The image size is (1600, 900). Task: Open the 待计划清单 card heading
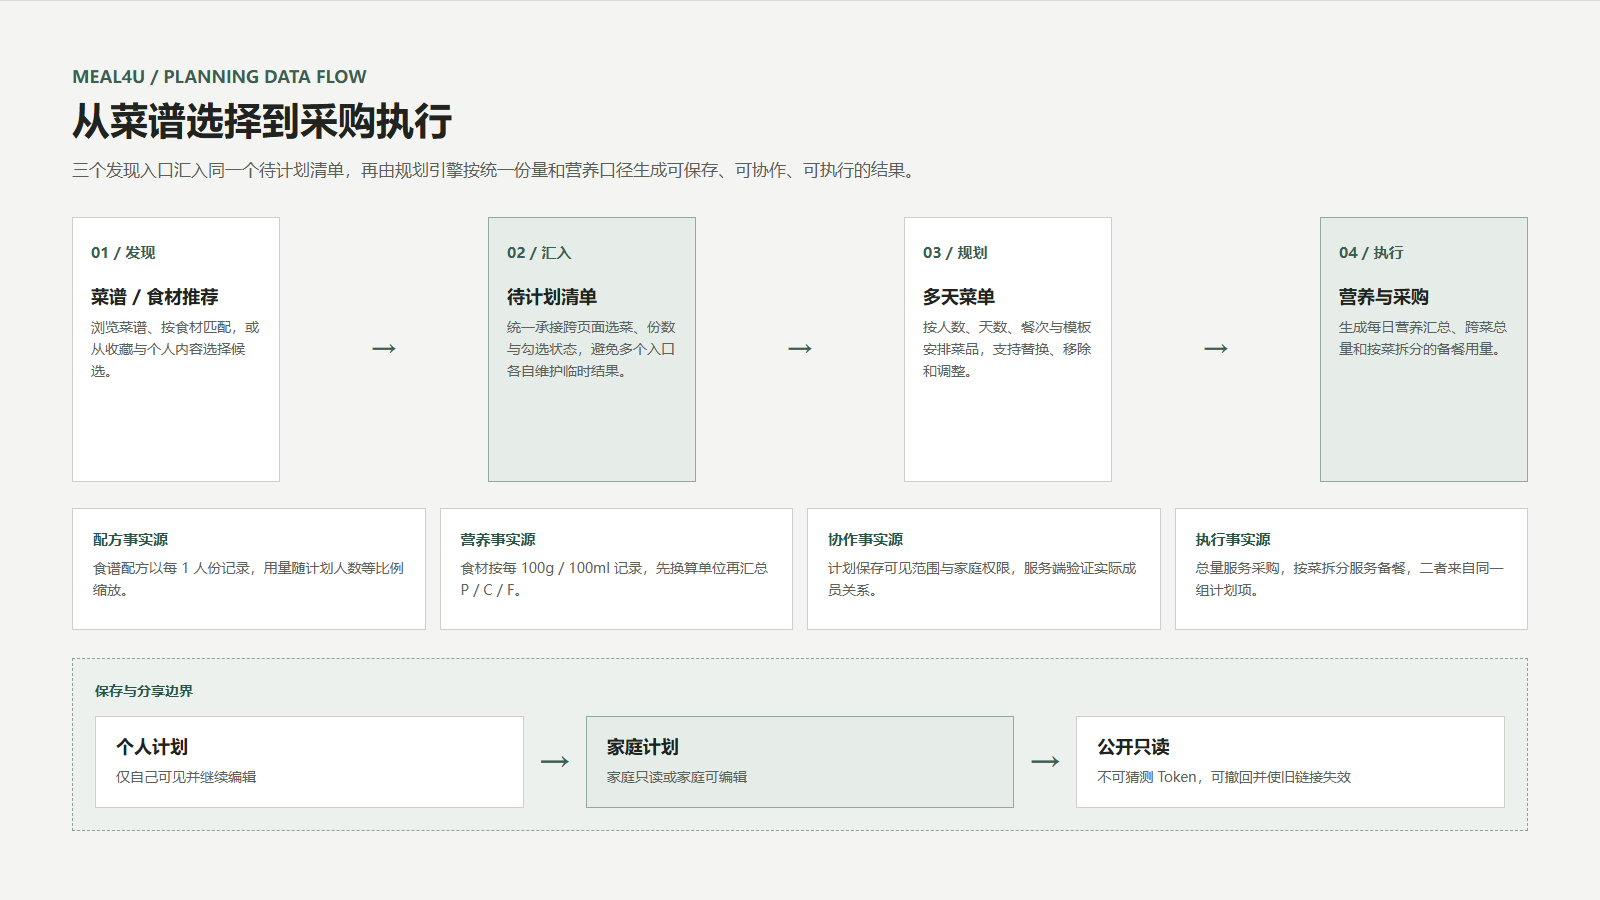tap(552, 297)
